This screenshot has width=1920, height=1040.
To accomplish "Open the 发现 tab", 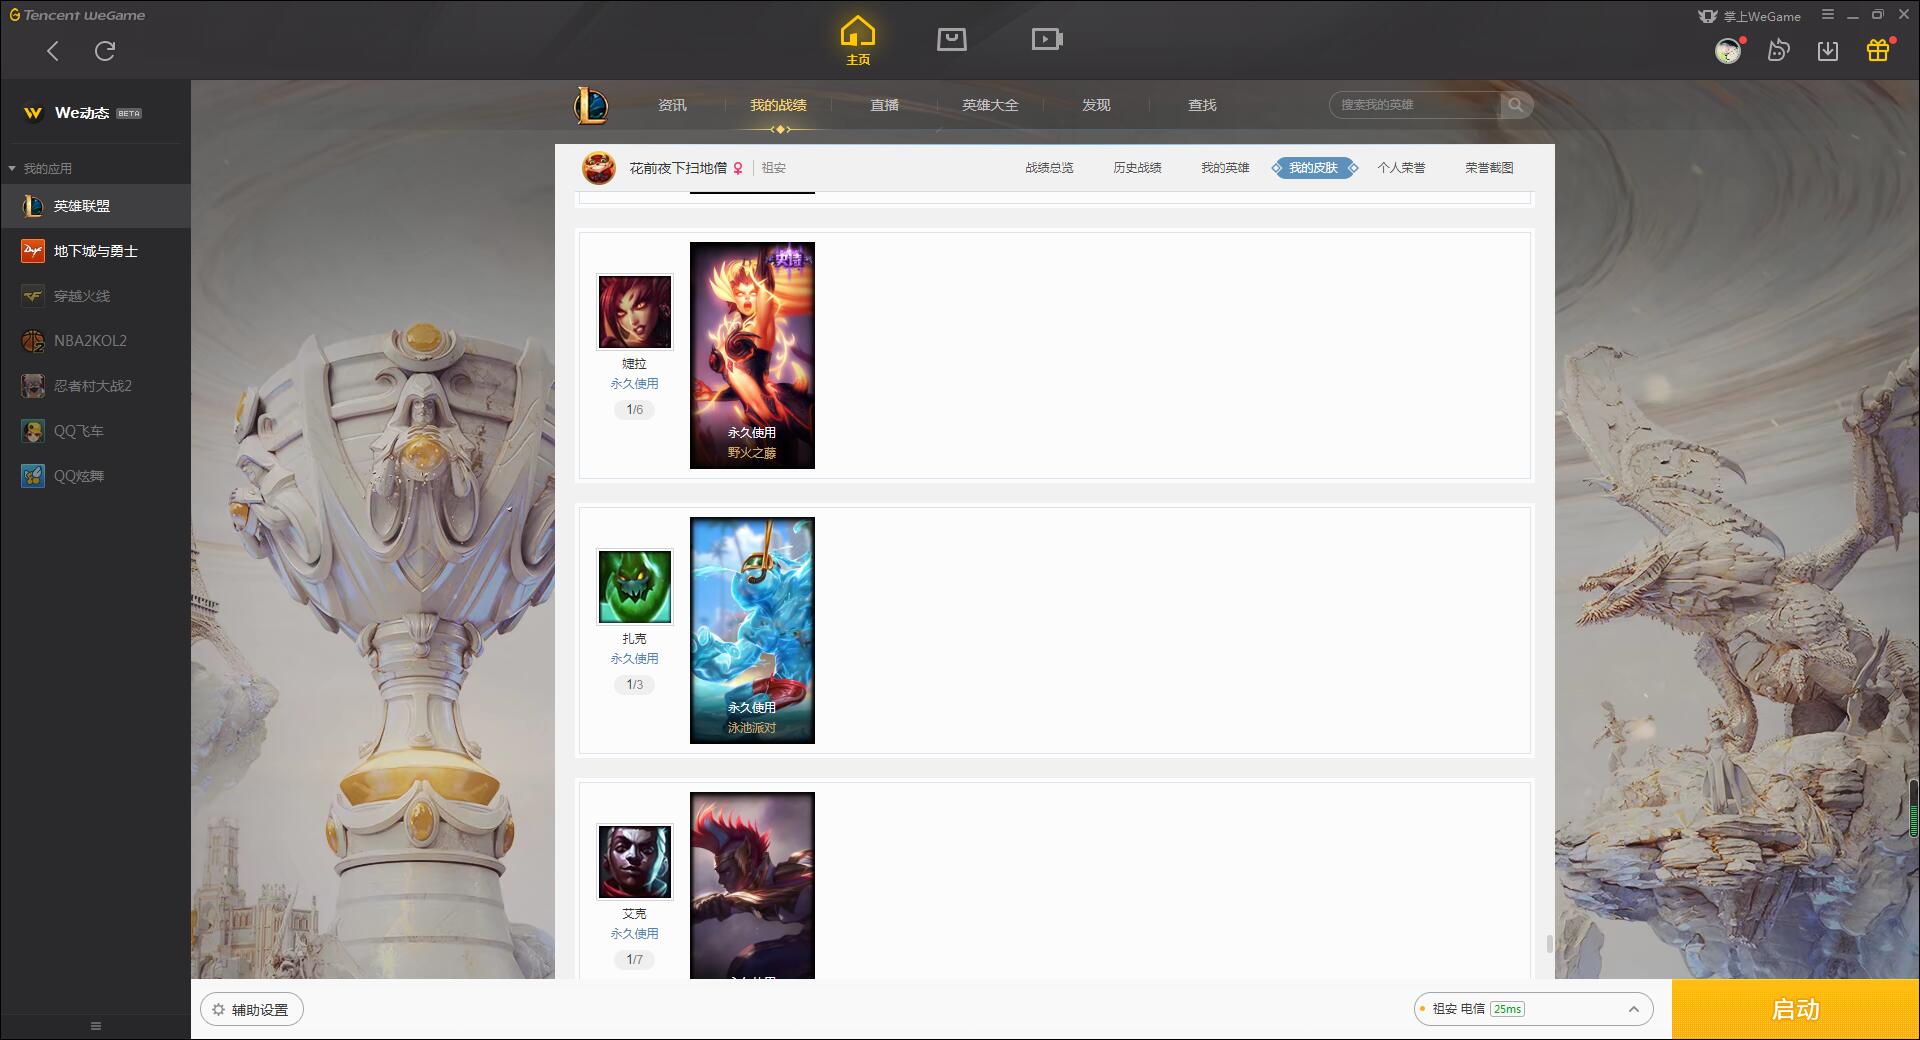I will tap(1096, 105).
